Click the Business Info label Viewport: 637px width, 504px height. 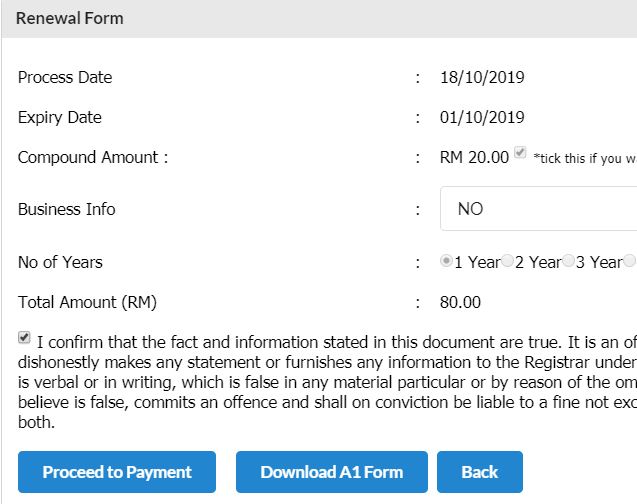tap(67, 209)
